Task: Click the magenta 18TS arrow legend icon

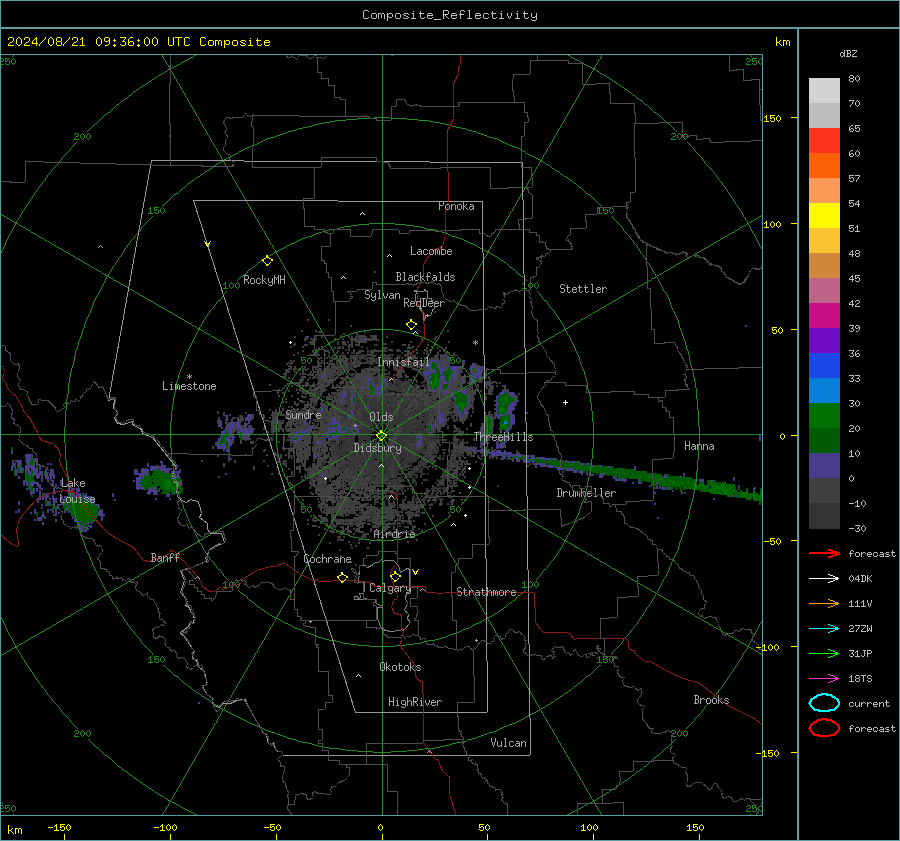Action: pos(825,679)
